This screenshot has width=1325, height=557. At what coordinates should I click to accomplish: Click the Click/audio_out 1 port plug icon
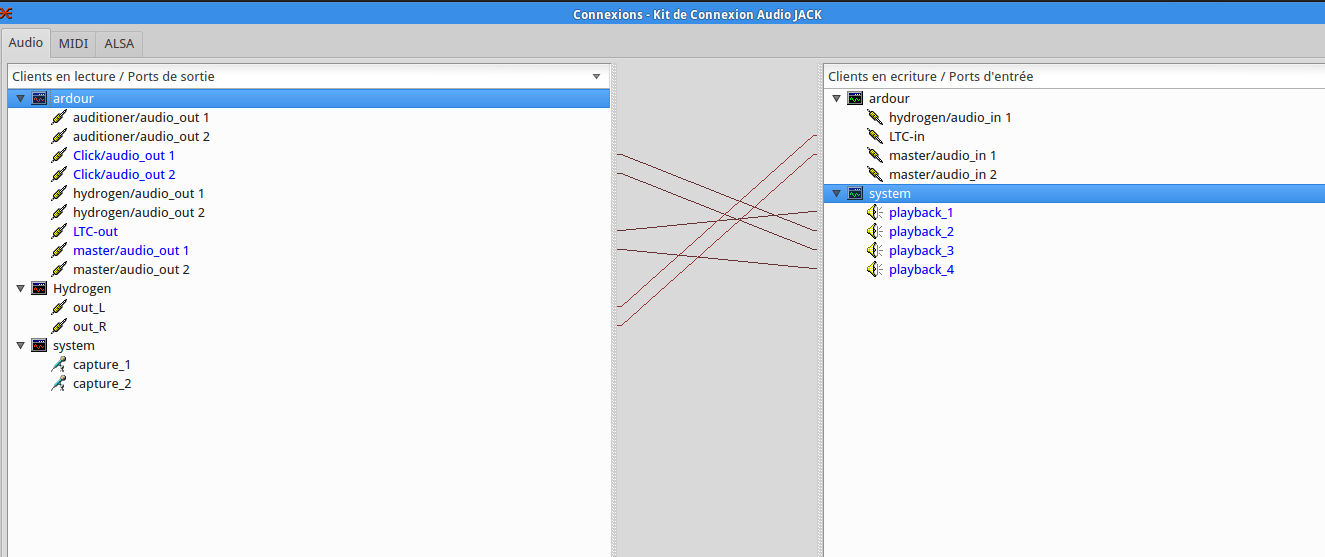[x=59, y=156]
